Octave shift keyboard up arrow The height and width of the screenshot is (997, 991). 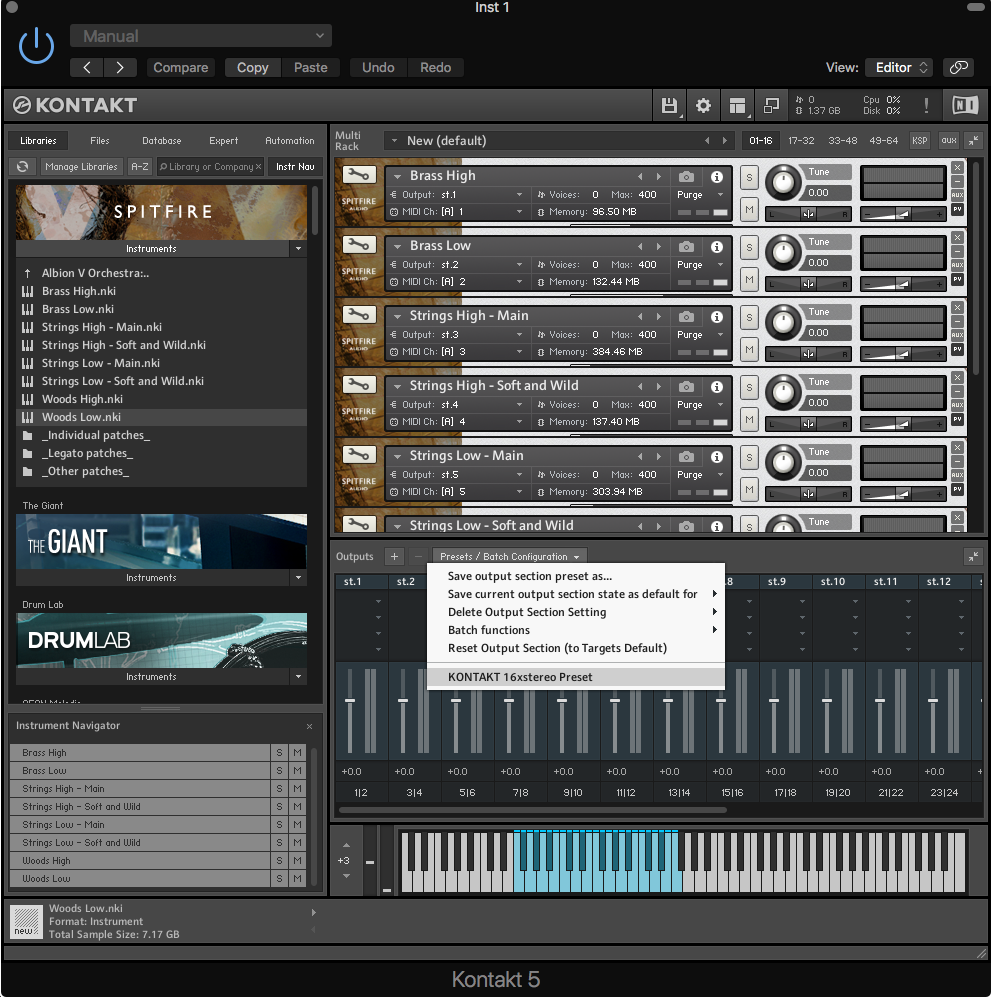tap(346, 845)
